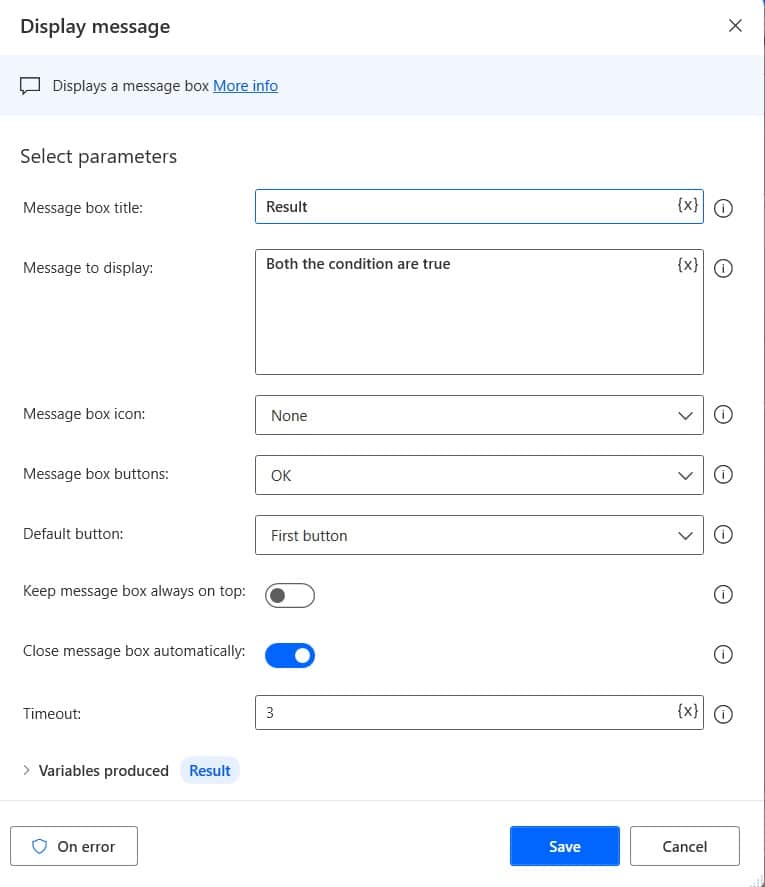Show info for Message to display
The height and width of the screenshot is (887, 765).
click(x=723, y=268)
